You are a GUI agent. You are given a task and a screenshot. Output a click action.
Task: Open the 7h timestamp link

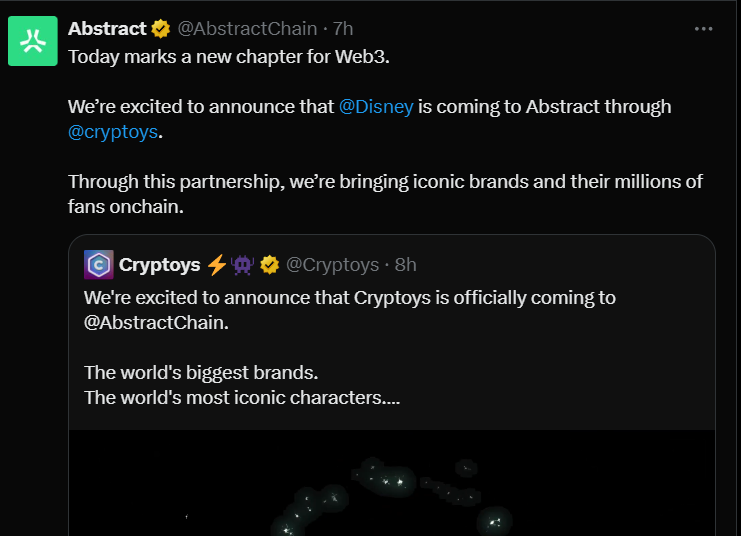[x=343, y=29]
